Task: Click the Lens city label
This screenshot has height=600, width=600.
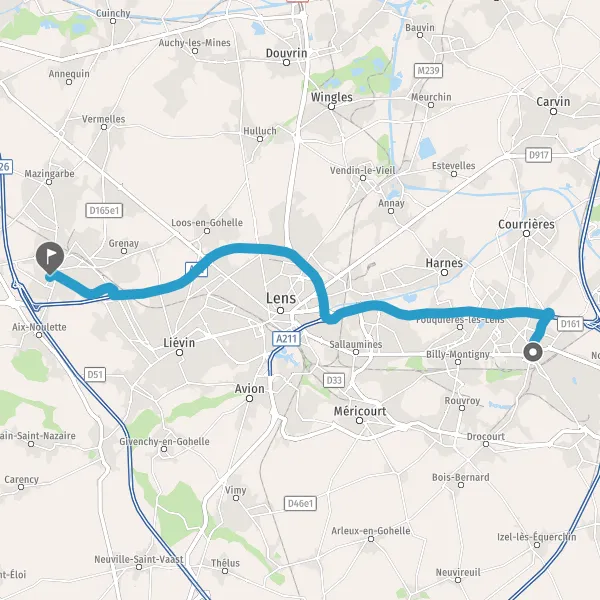Action: point(281,298)
